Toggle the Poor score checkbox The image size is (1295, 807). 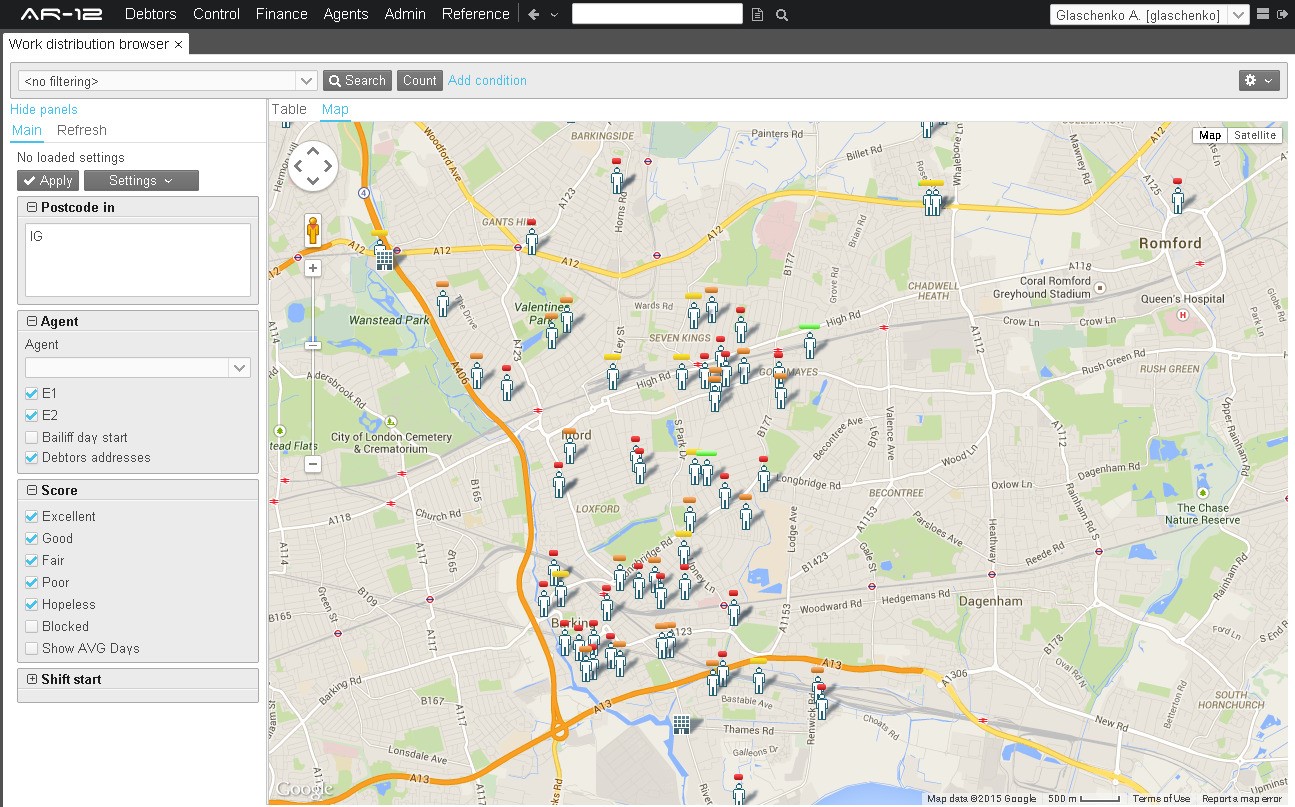pos(32,583)
